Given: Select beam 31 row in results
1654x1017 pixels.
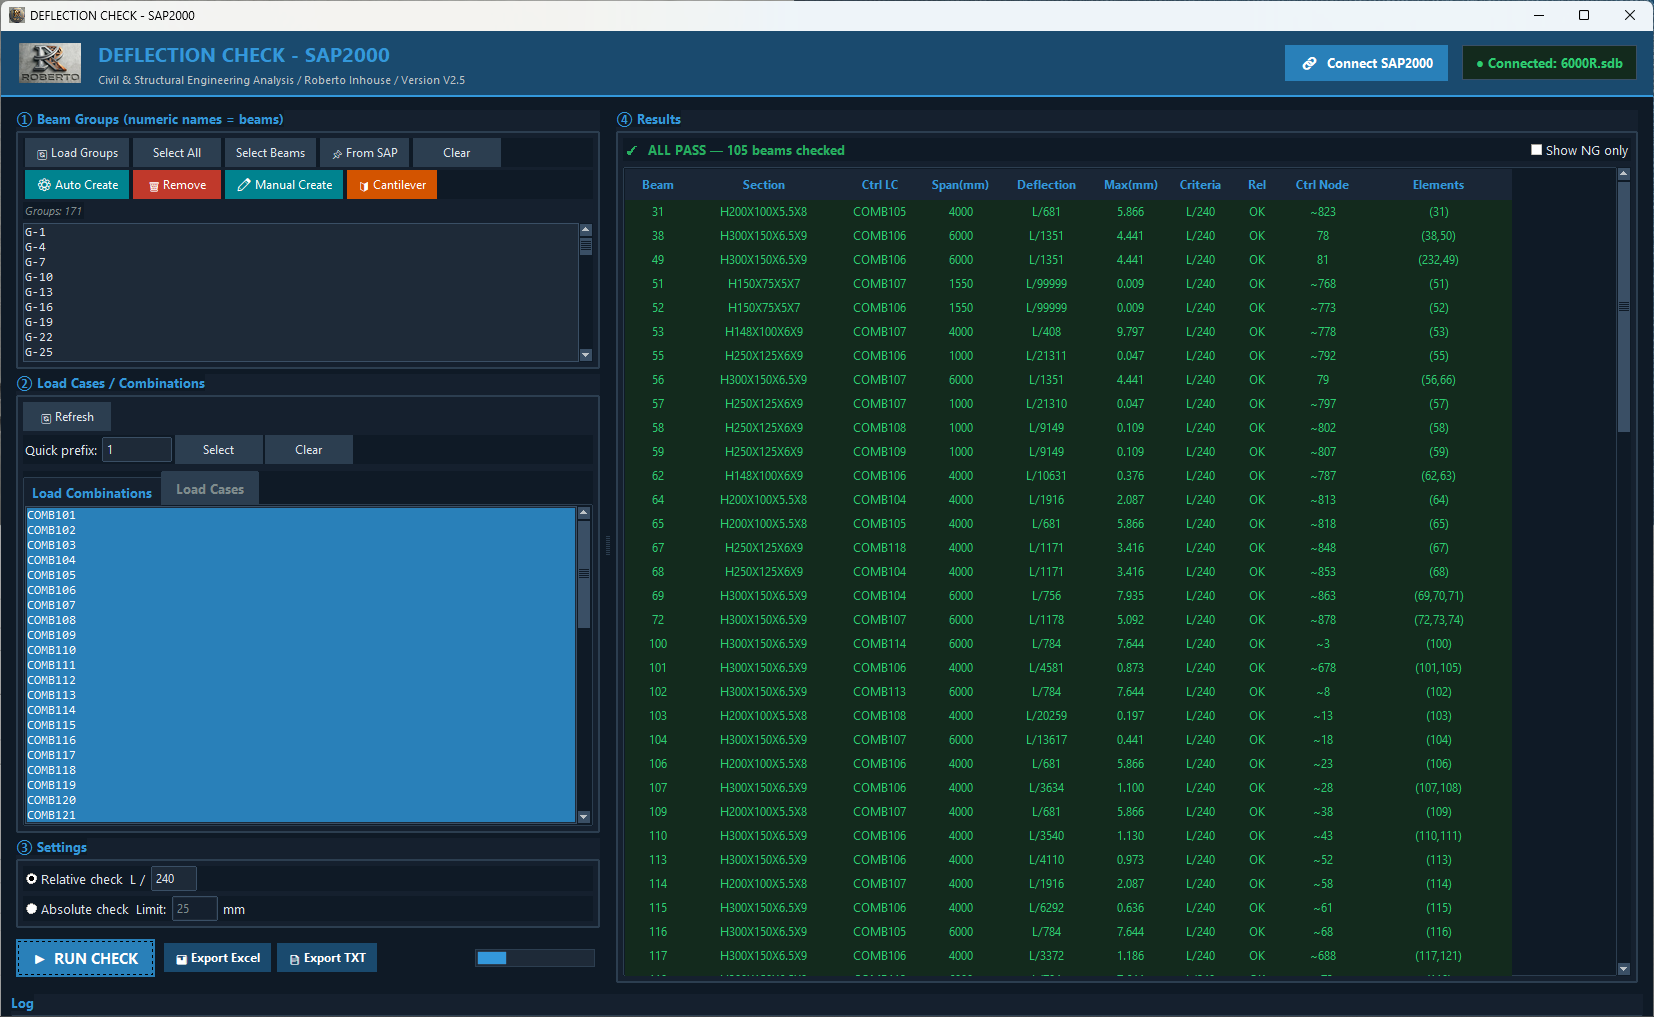Looking at the screenshot, I should coord(1069,212).
